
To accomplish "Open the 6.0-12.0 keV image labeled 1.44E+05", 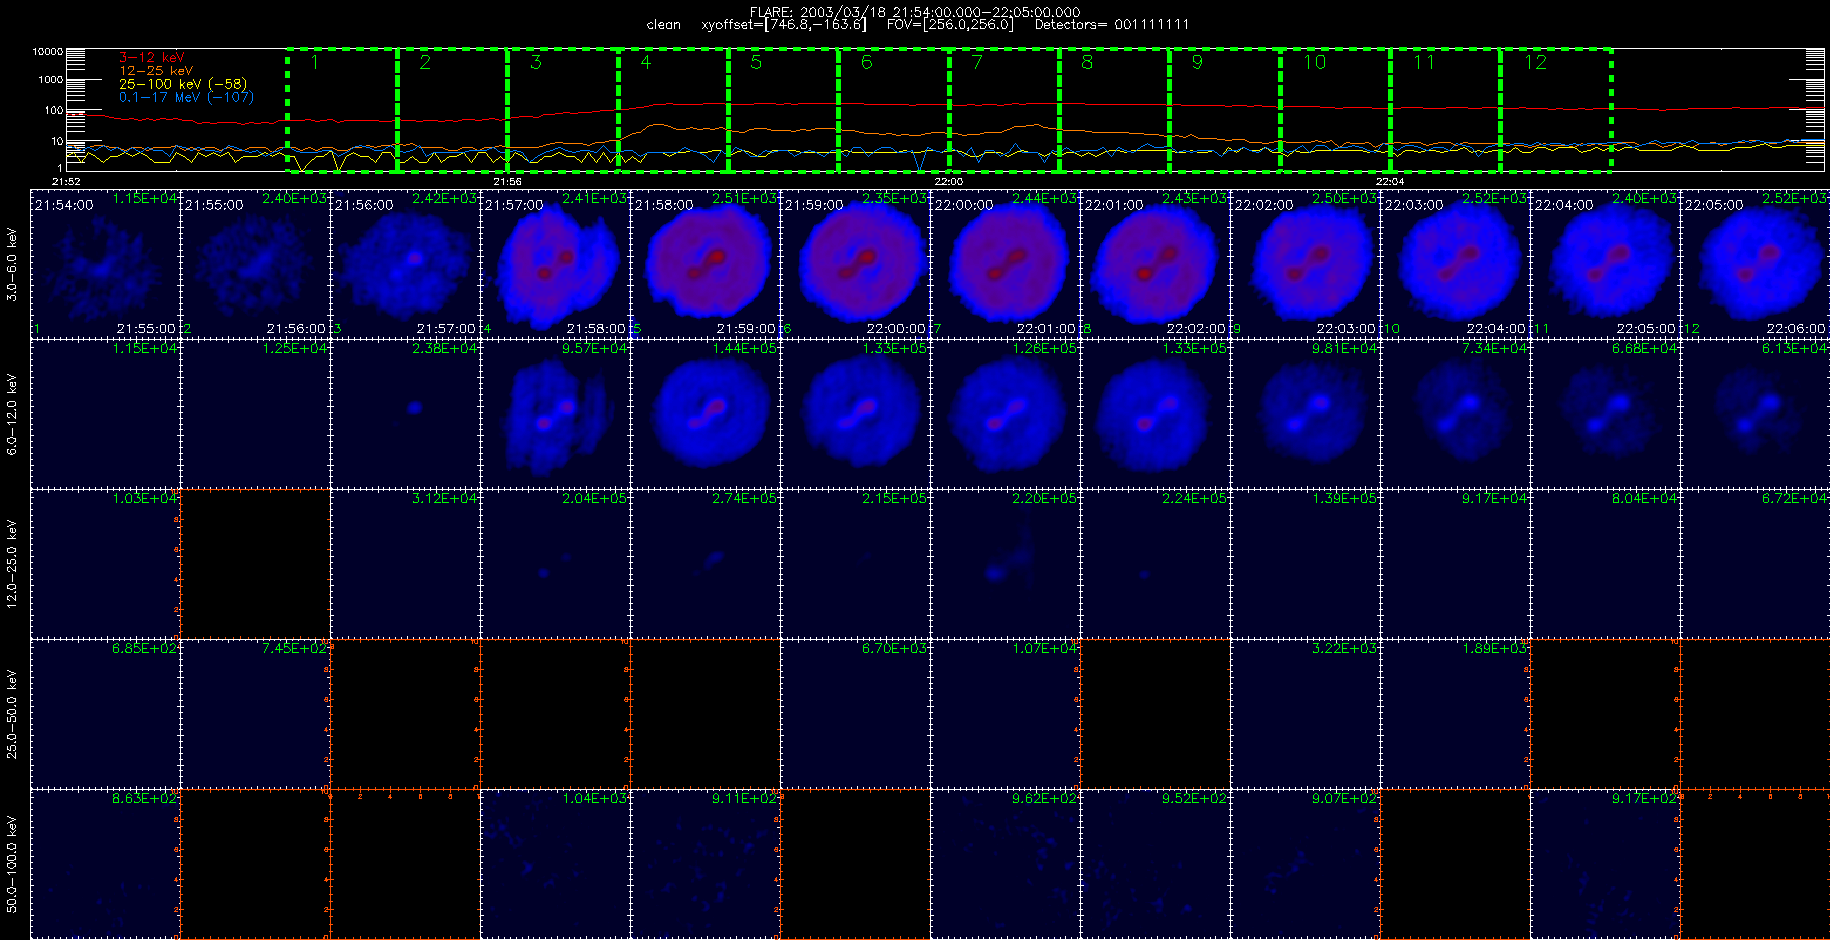I will click(x=705, y=413).
